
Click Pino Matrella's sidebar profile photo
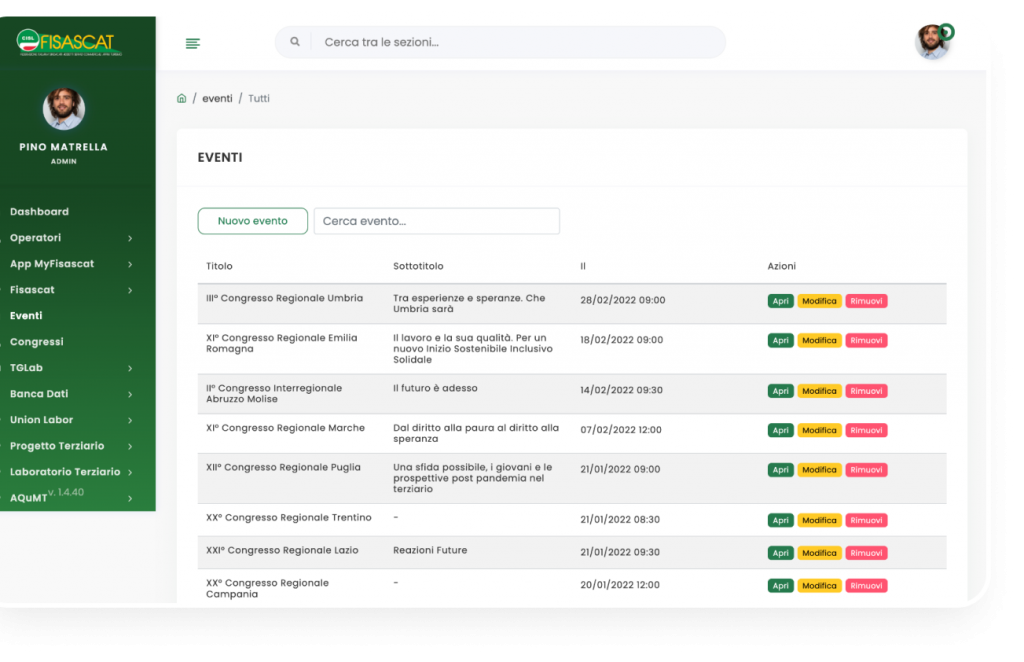pos(64,109)
